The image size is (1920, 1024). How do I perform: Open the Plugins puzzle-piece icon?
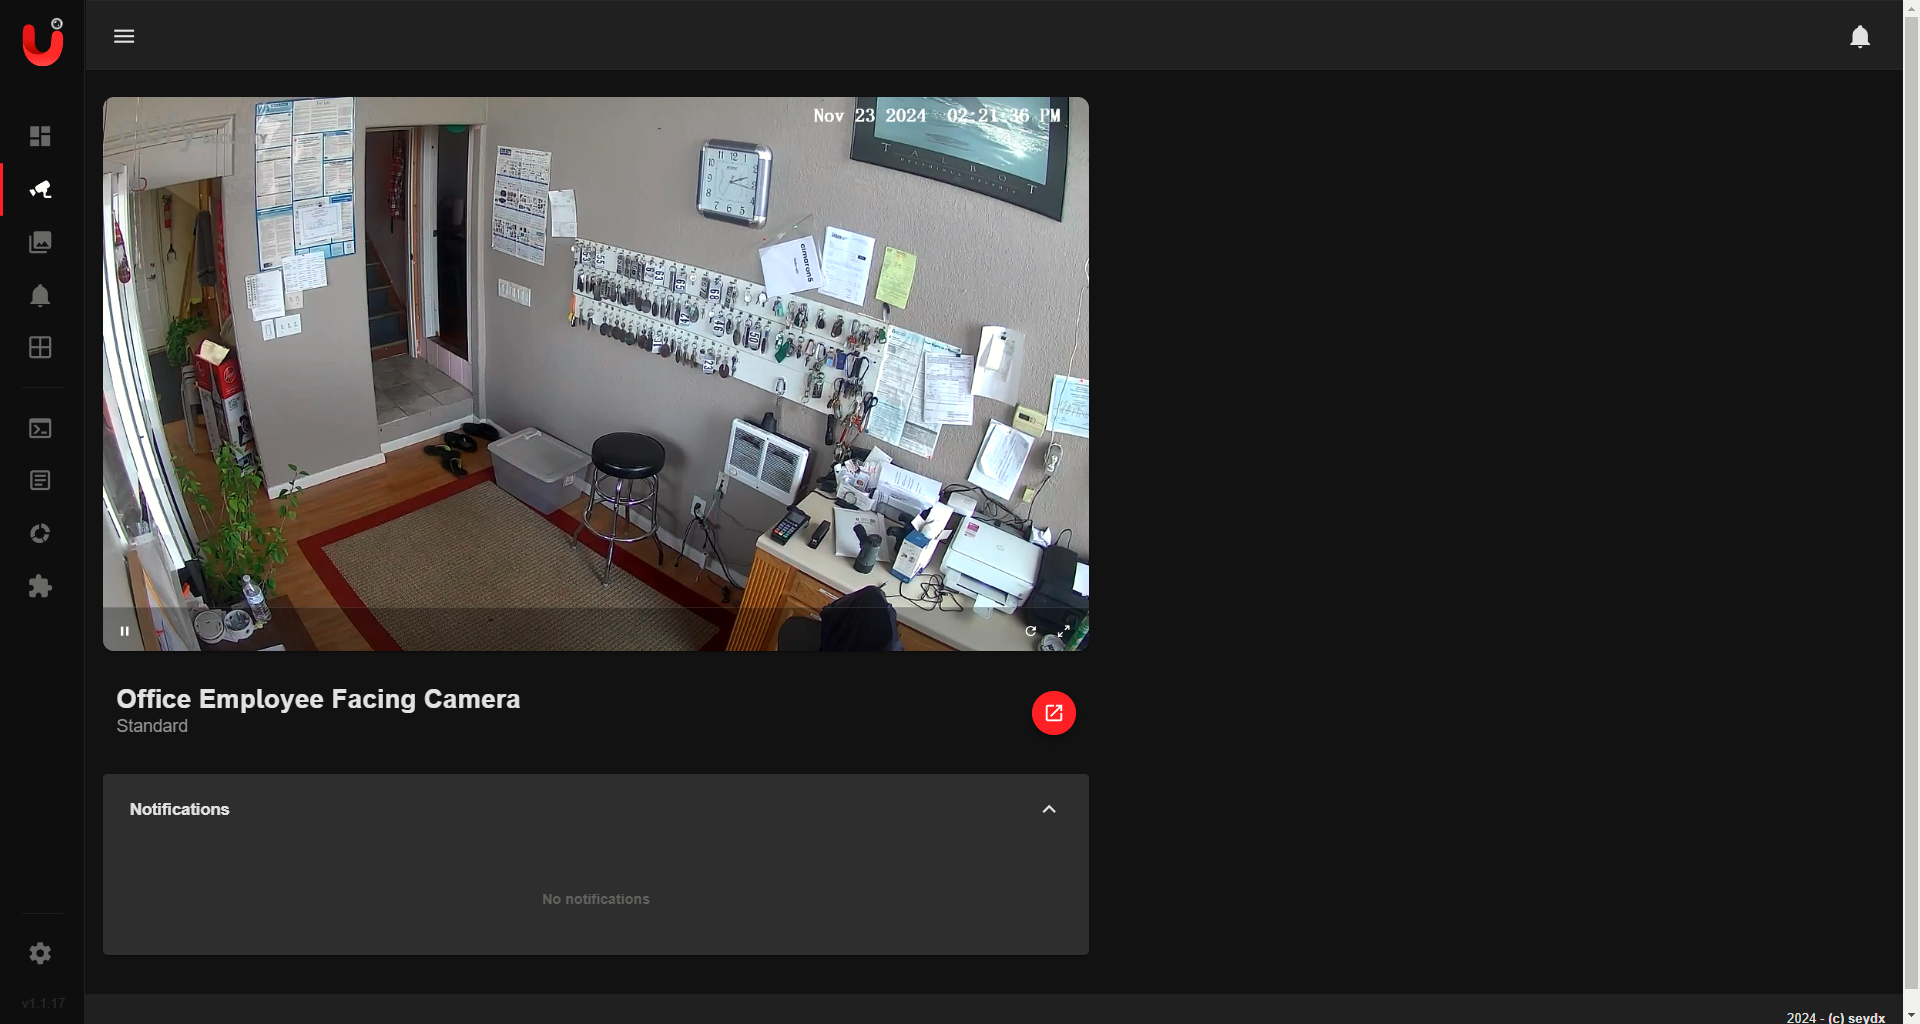click(x=40, y=587)
